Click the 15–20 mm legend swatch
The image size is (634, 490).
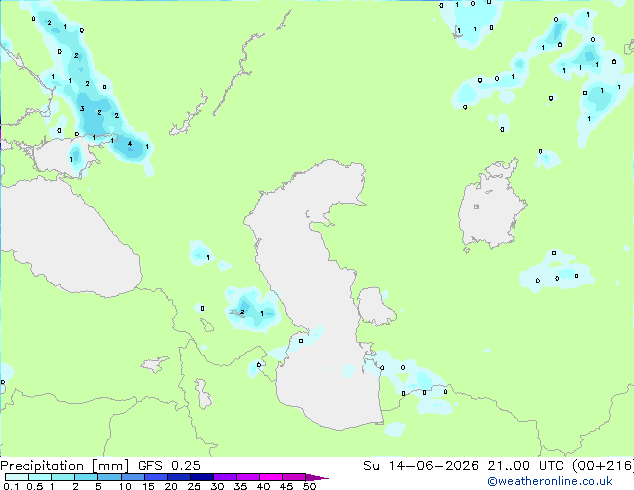click(155, 477)
